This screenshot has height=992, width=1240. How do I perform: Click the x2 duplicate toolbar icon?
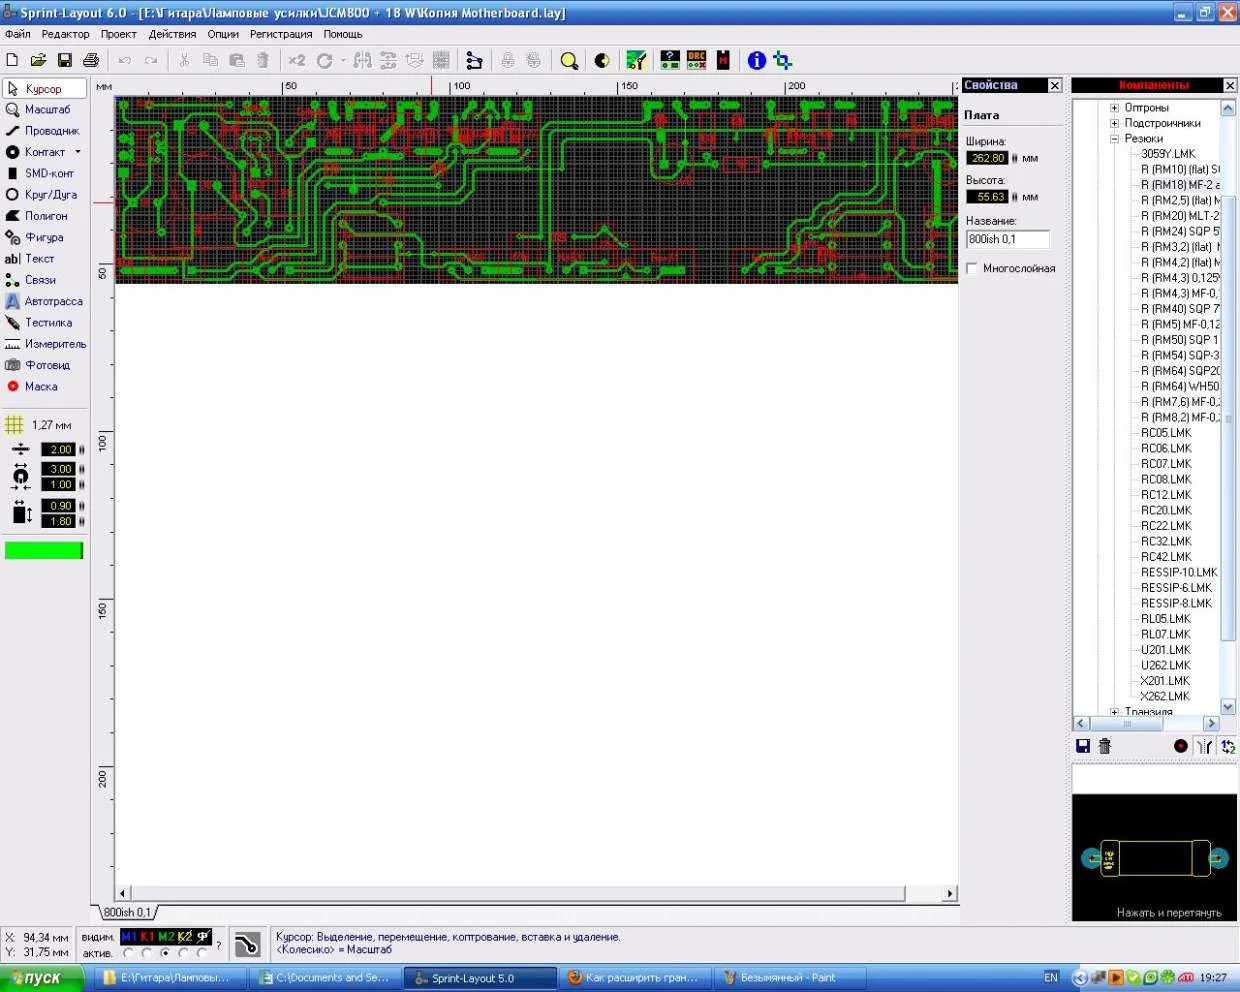[297, 61]
